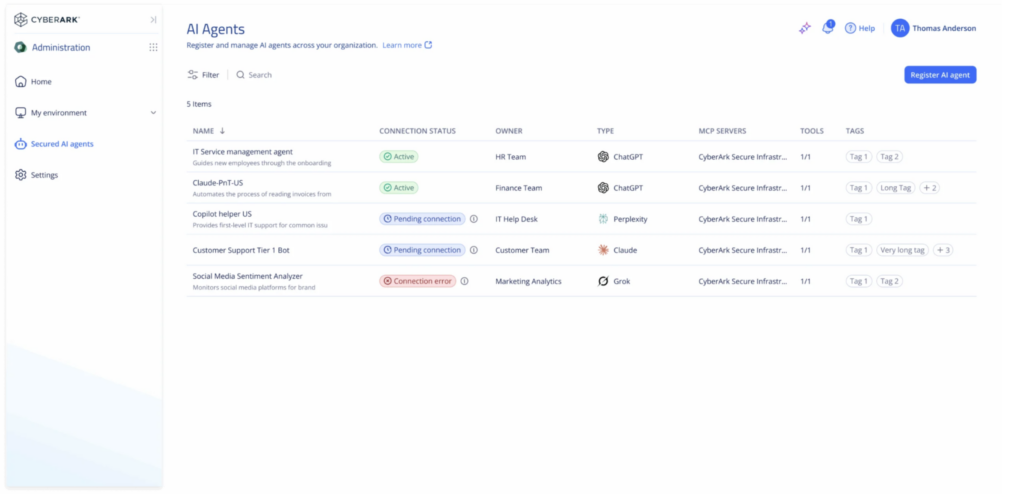The height and width of the screenshot is (494, 1024).
Task: Click the OWNER column header
Action: coord(509,131)
